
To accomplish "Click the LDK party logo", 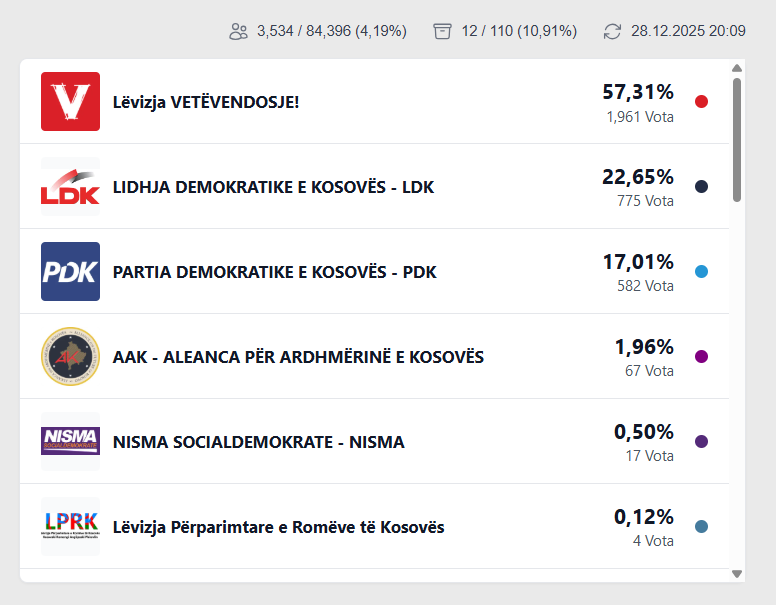I will tap(70, 186).
